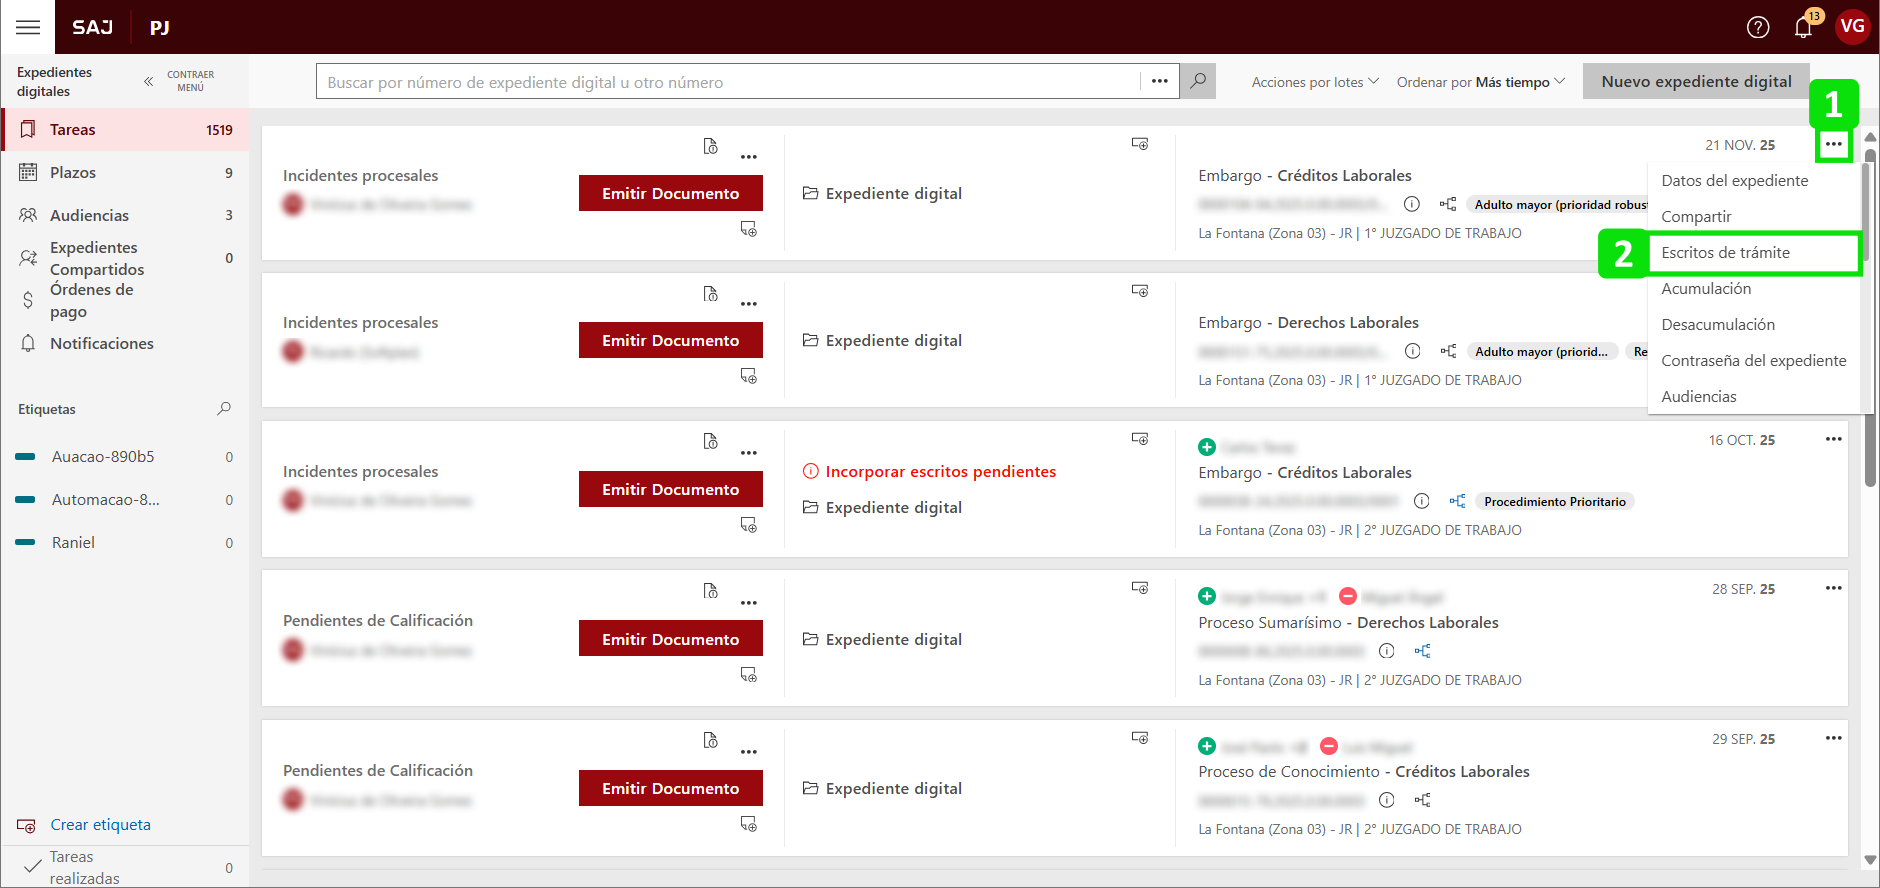Choose Datos del expediente menu entry
This screenshot has width=1880, height=888.
pyautogui.click(x=1734, y=181)
